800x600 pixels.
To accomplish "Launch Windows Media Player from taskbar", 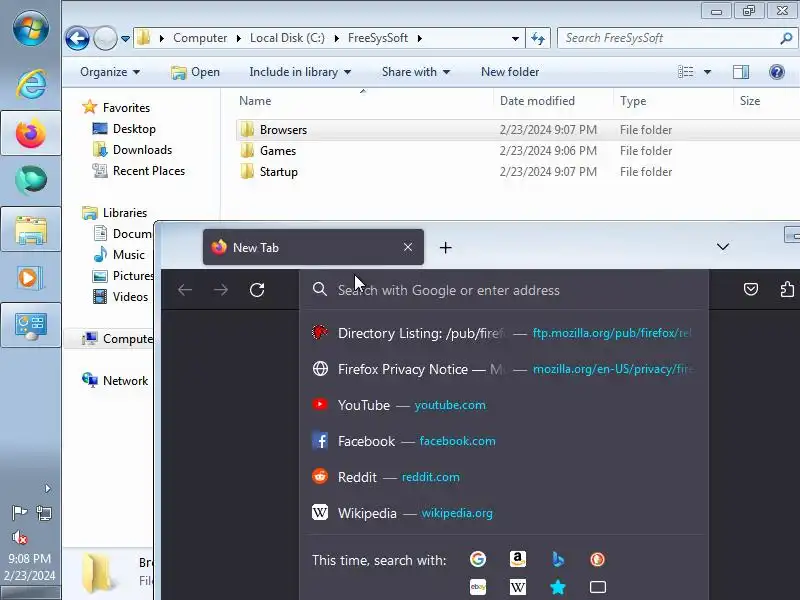I will (x=31, y=278).
